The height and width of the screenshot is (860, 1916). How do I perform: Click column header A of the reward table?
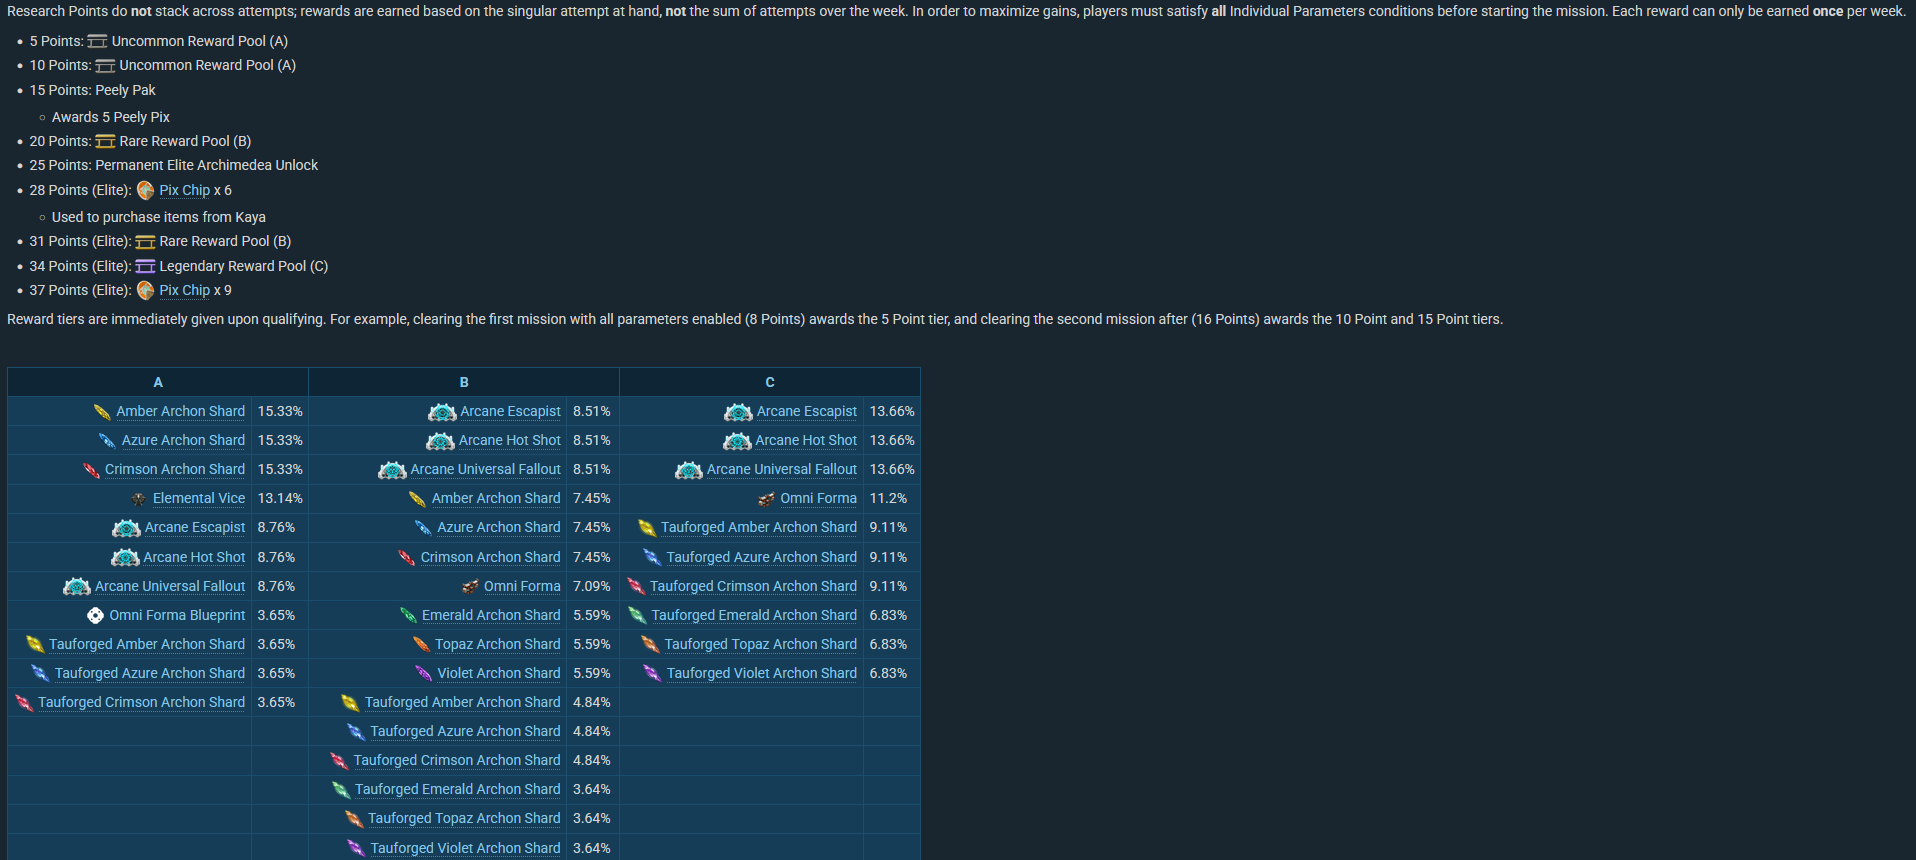[158, 382]
